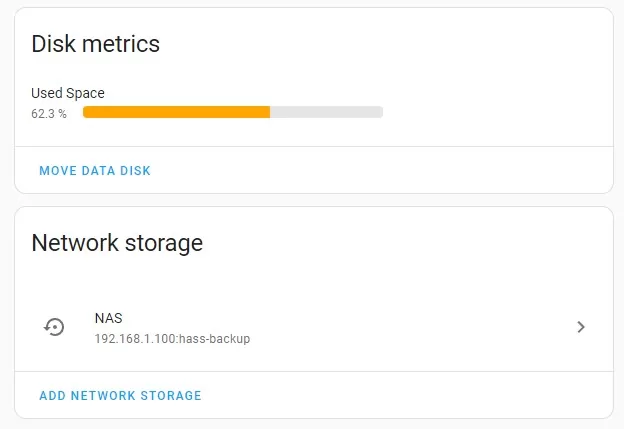Click the left start of usage progress bar
624x429 pixels.
pyautogui.click(x=86, y=112)
